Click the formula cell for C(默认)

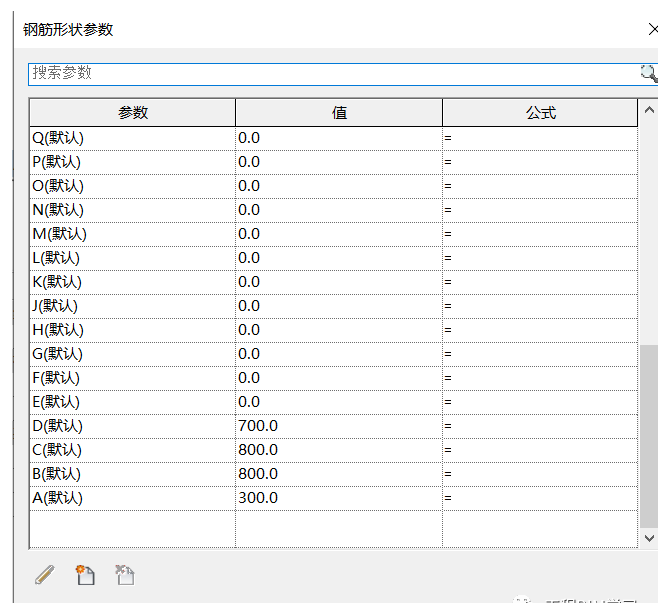[540, 450]
